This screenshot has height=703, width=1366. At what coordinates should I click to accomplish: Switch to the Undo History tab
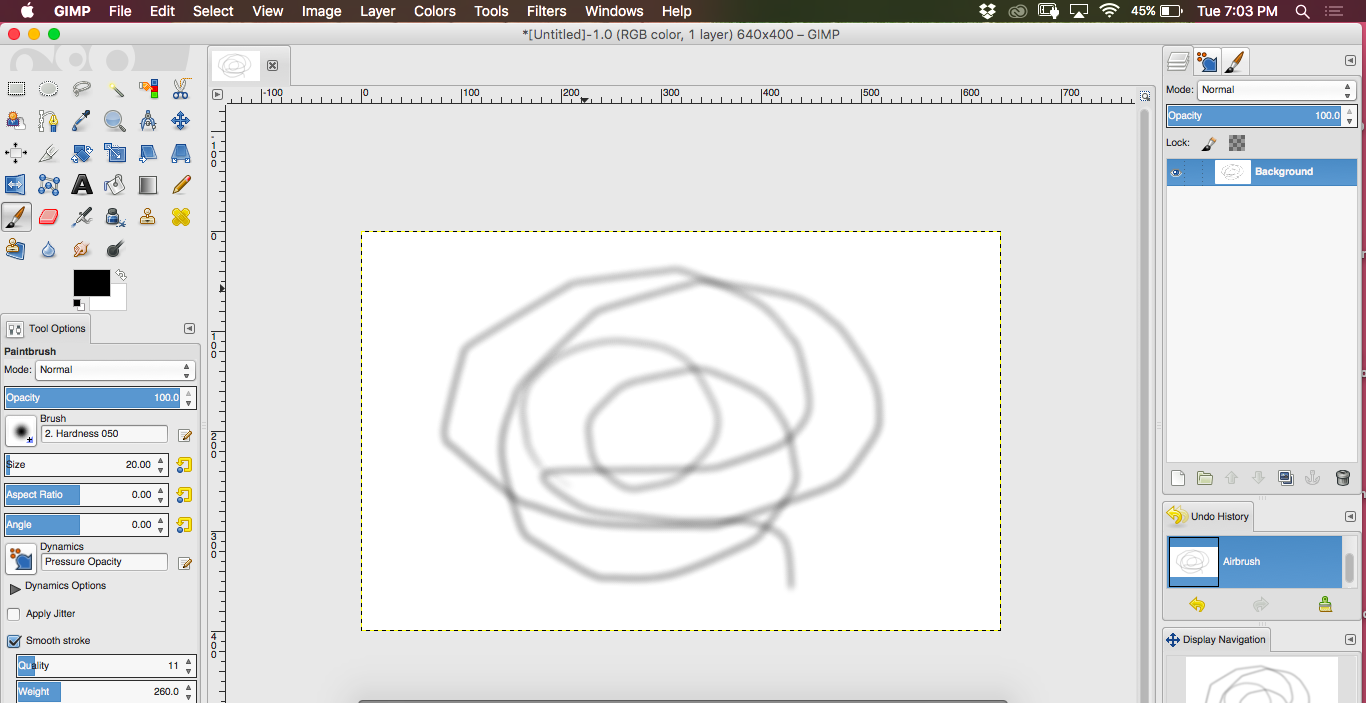pos(1208,516)
